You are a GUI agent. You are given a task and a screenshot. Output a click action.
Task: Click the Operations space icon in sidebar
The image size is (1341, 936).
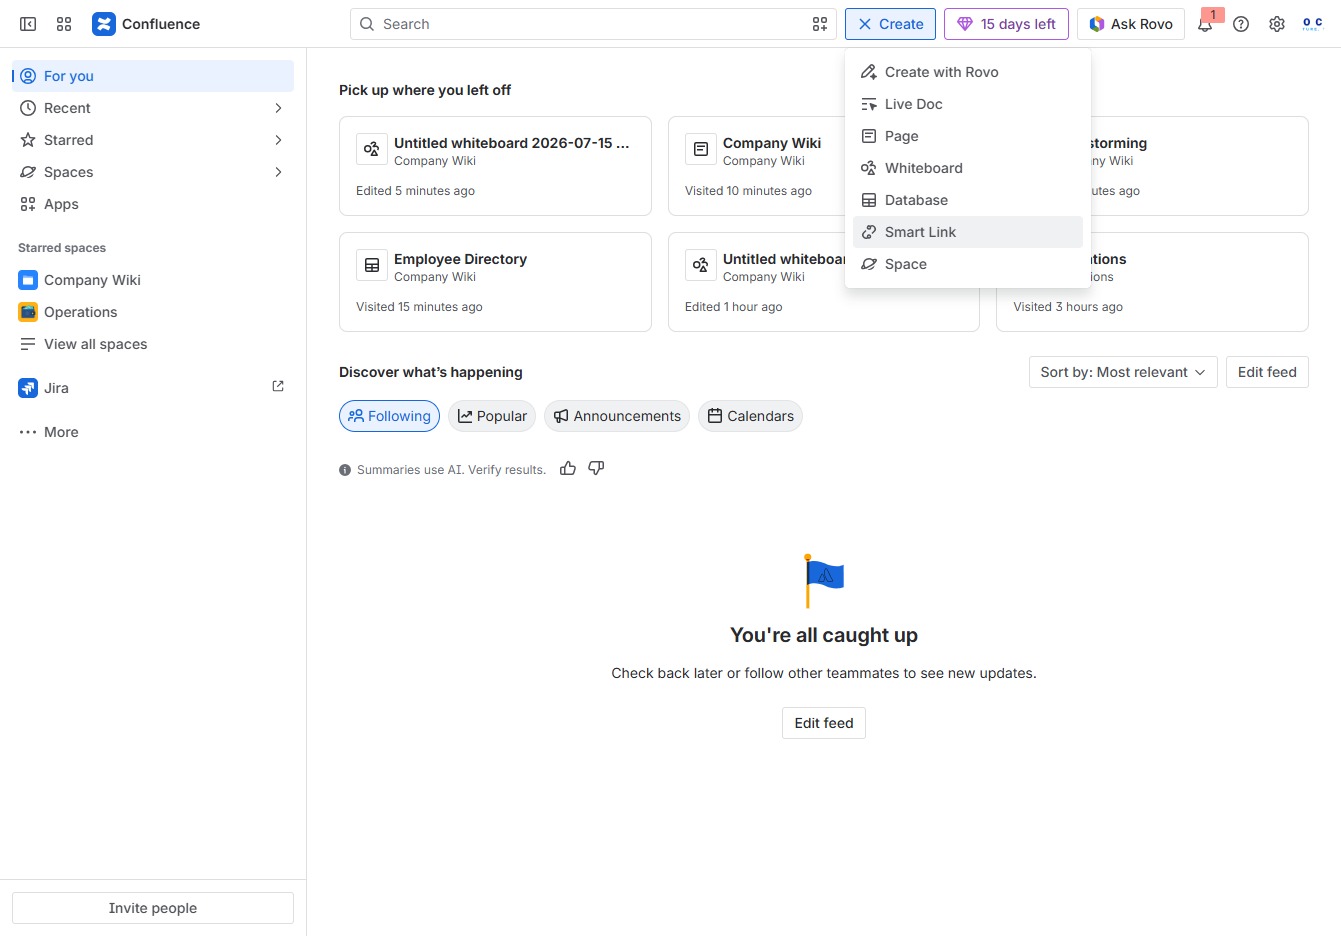click(28, 312)
